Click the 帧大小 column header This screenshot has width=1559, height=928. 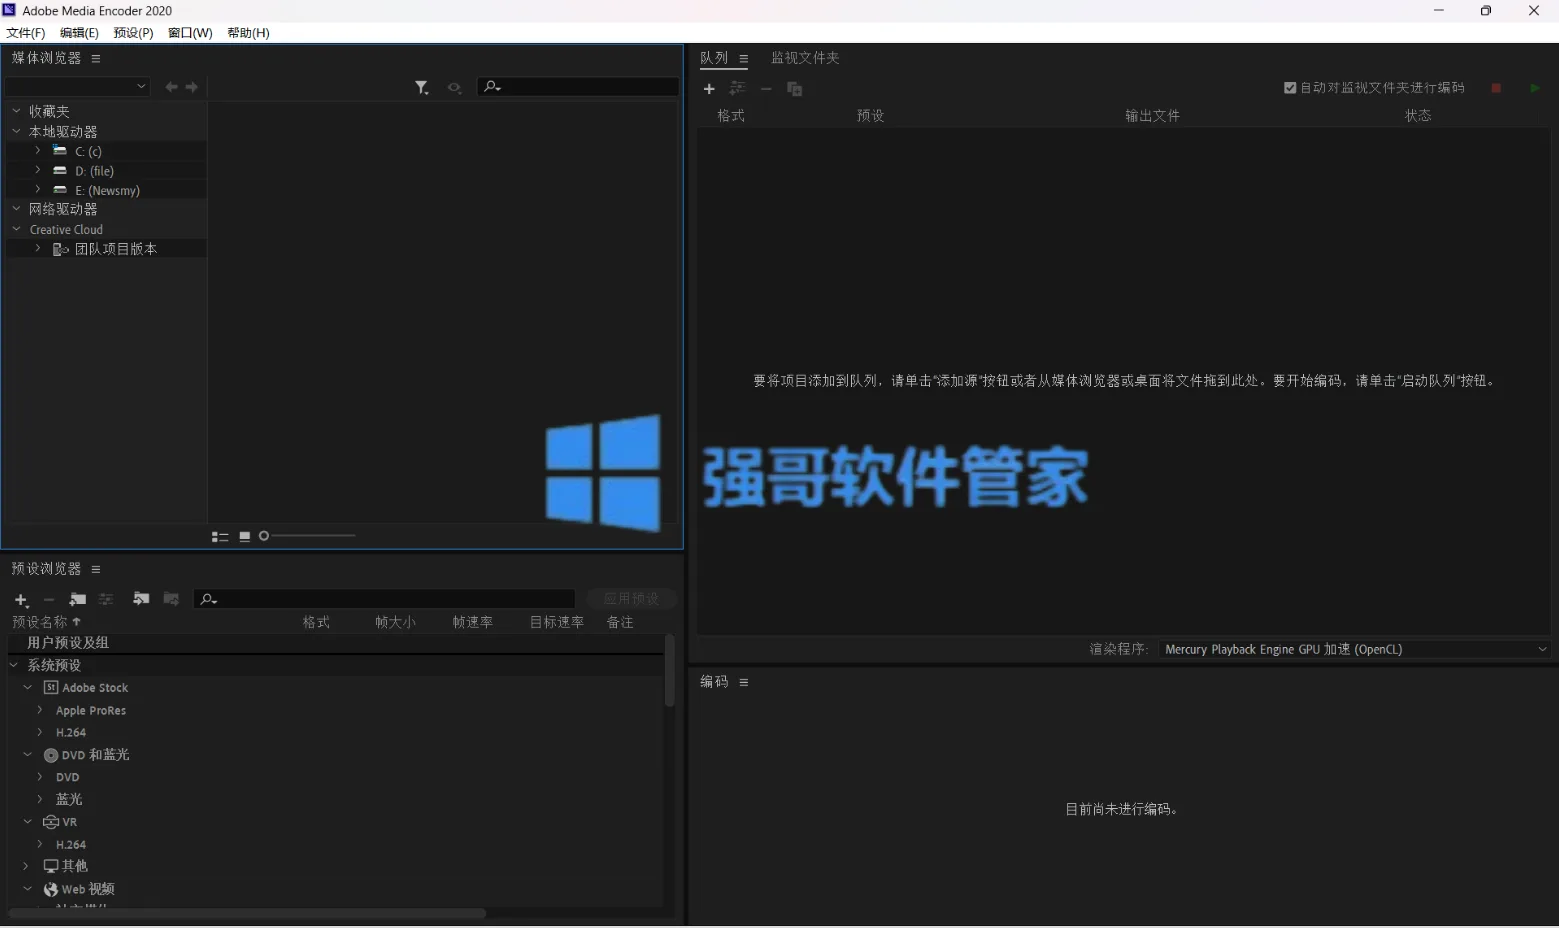(x=395, y=622)
